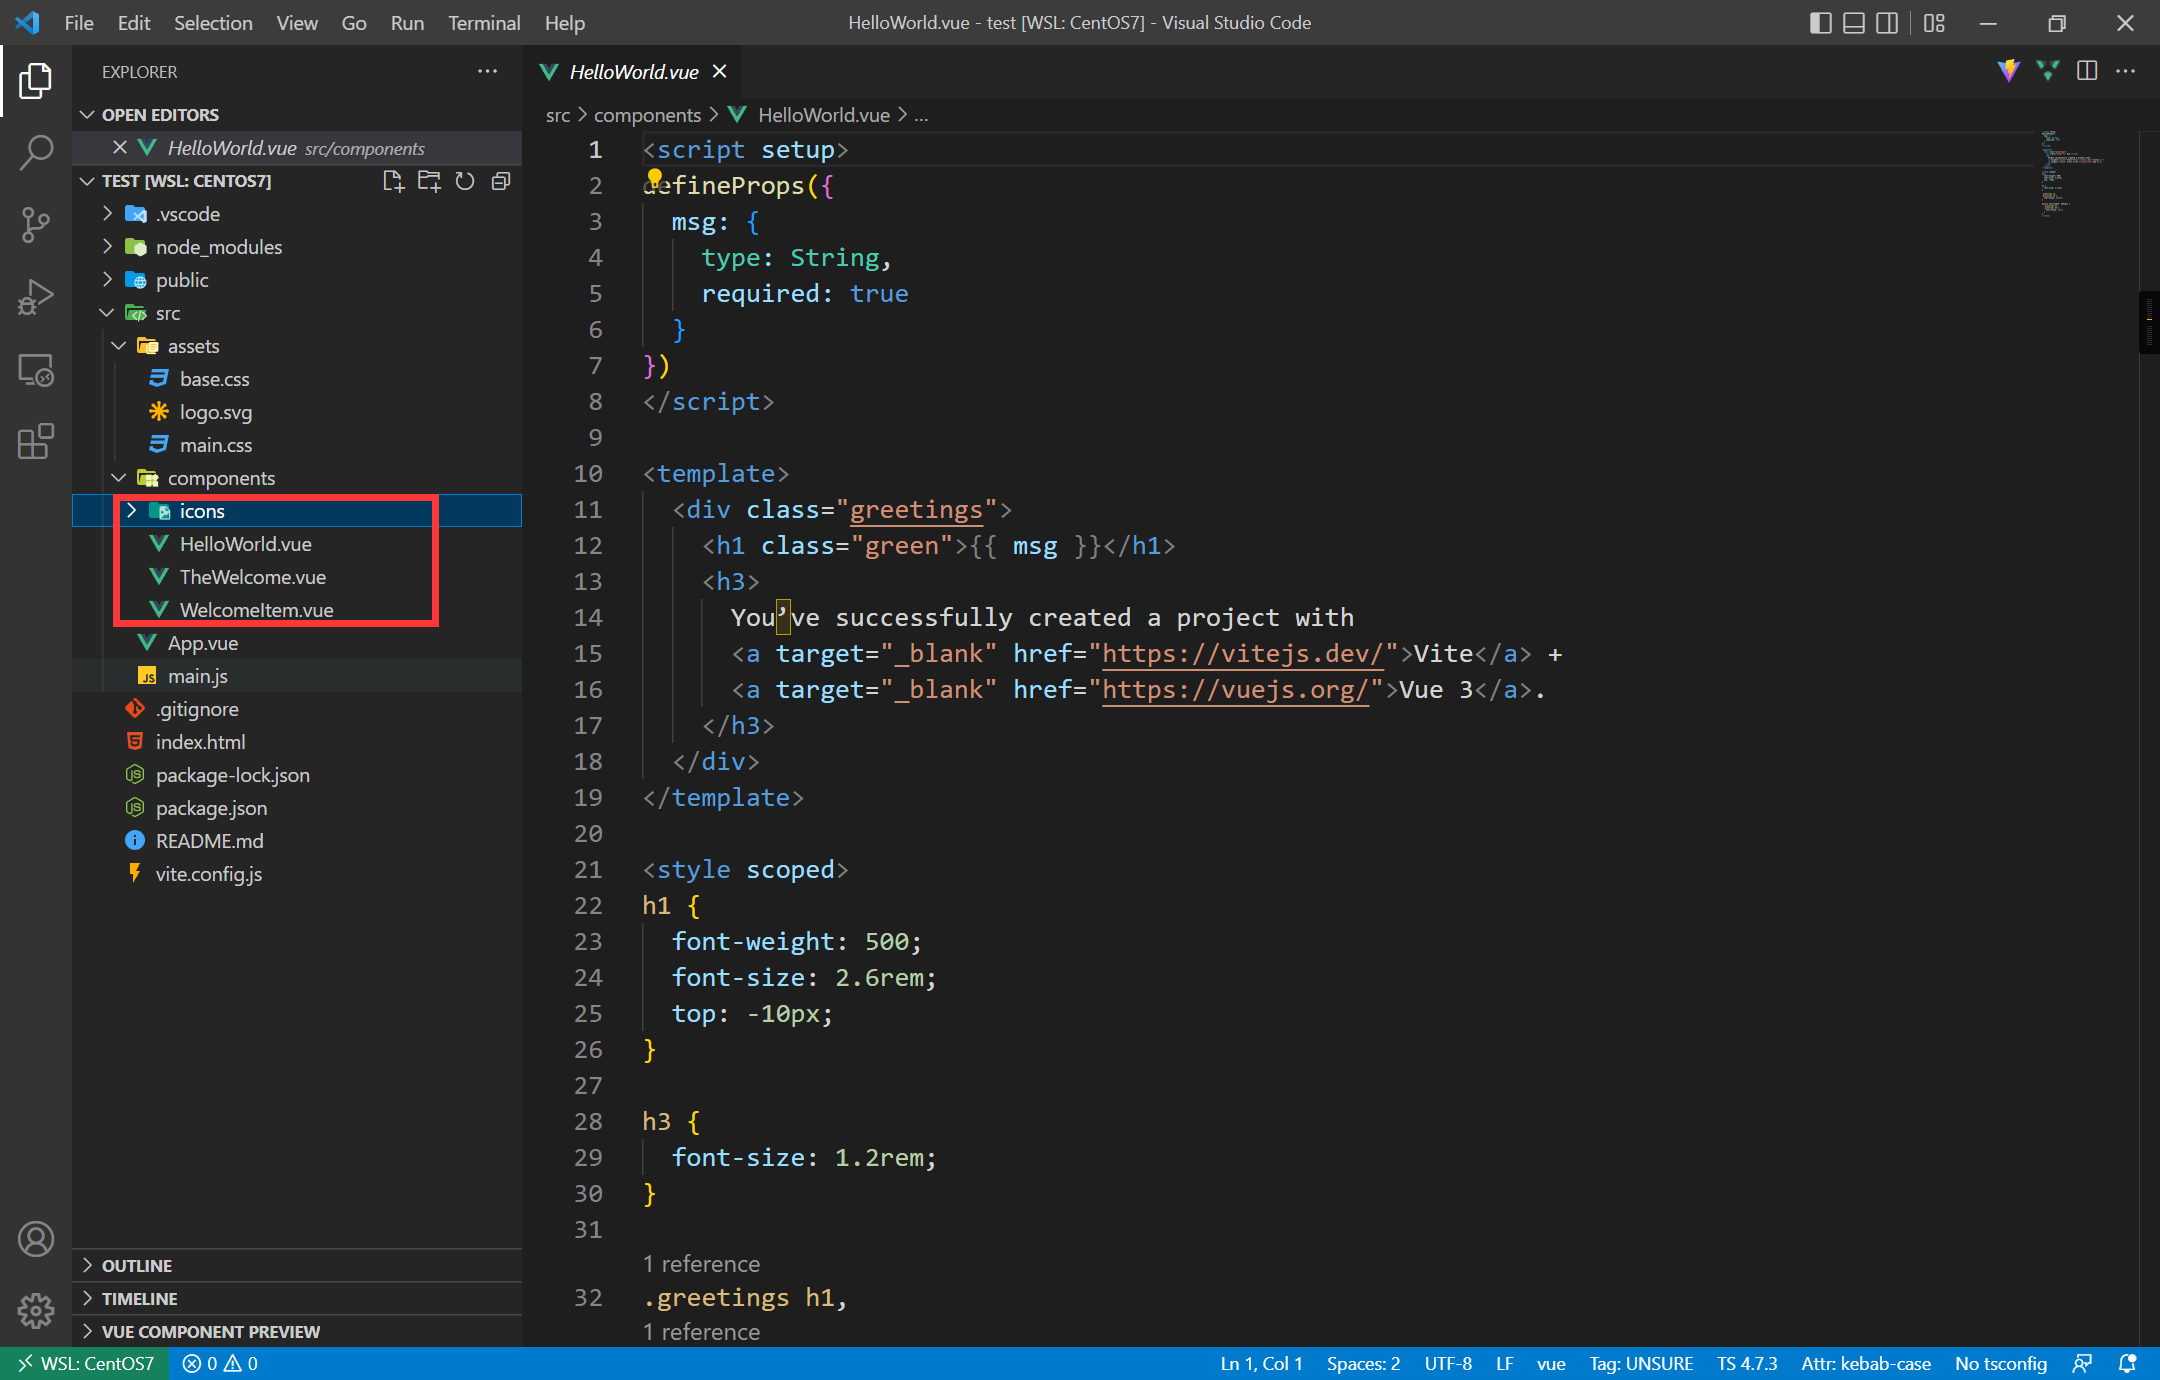Open package.json in the file tree

[x=211, y=808]
